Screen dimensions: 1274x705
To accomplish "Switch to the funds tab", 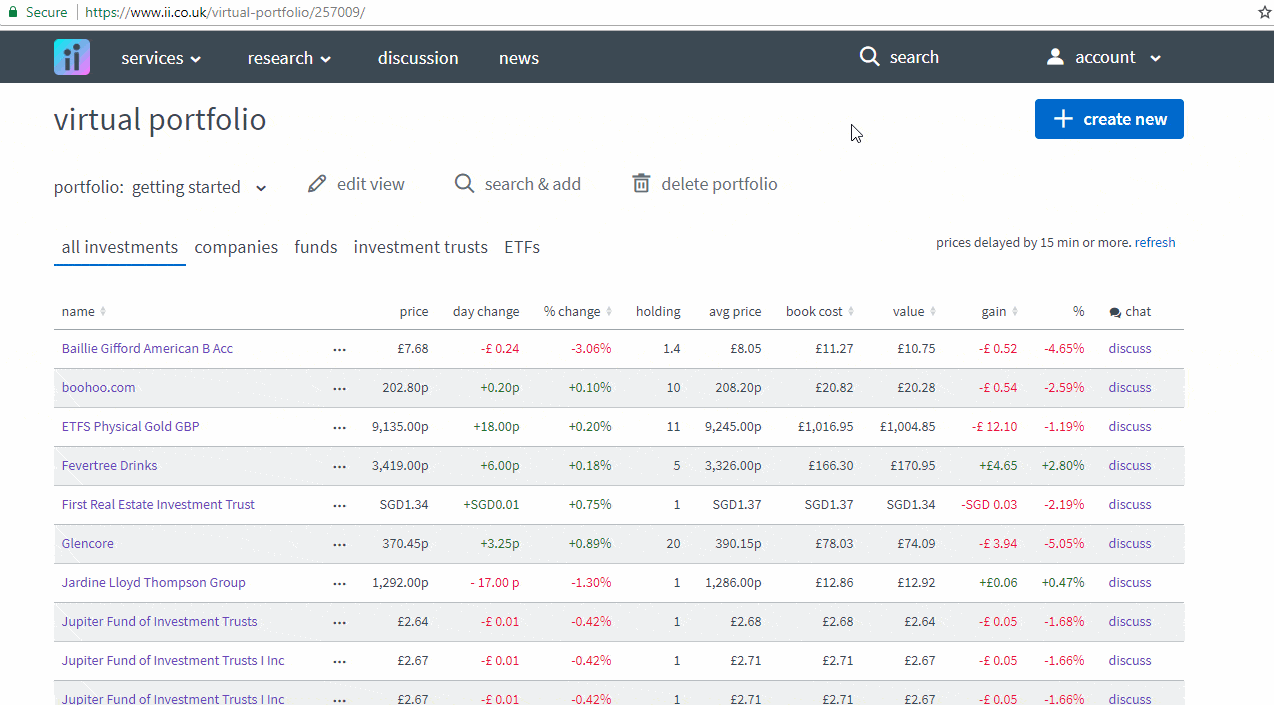I will tap(316, 247).
